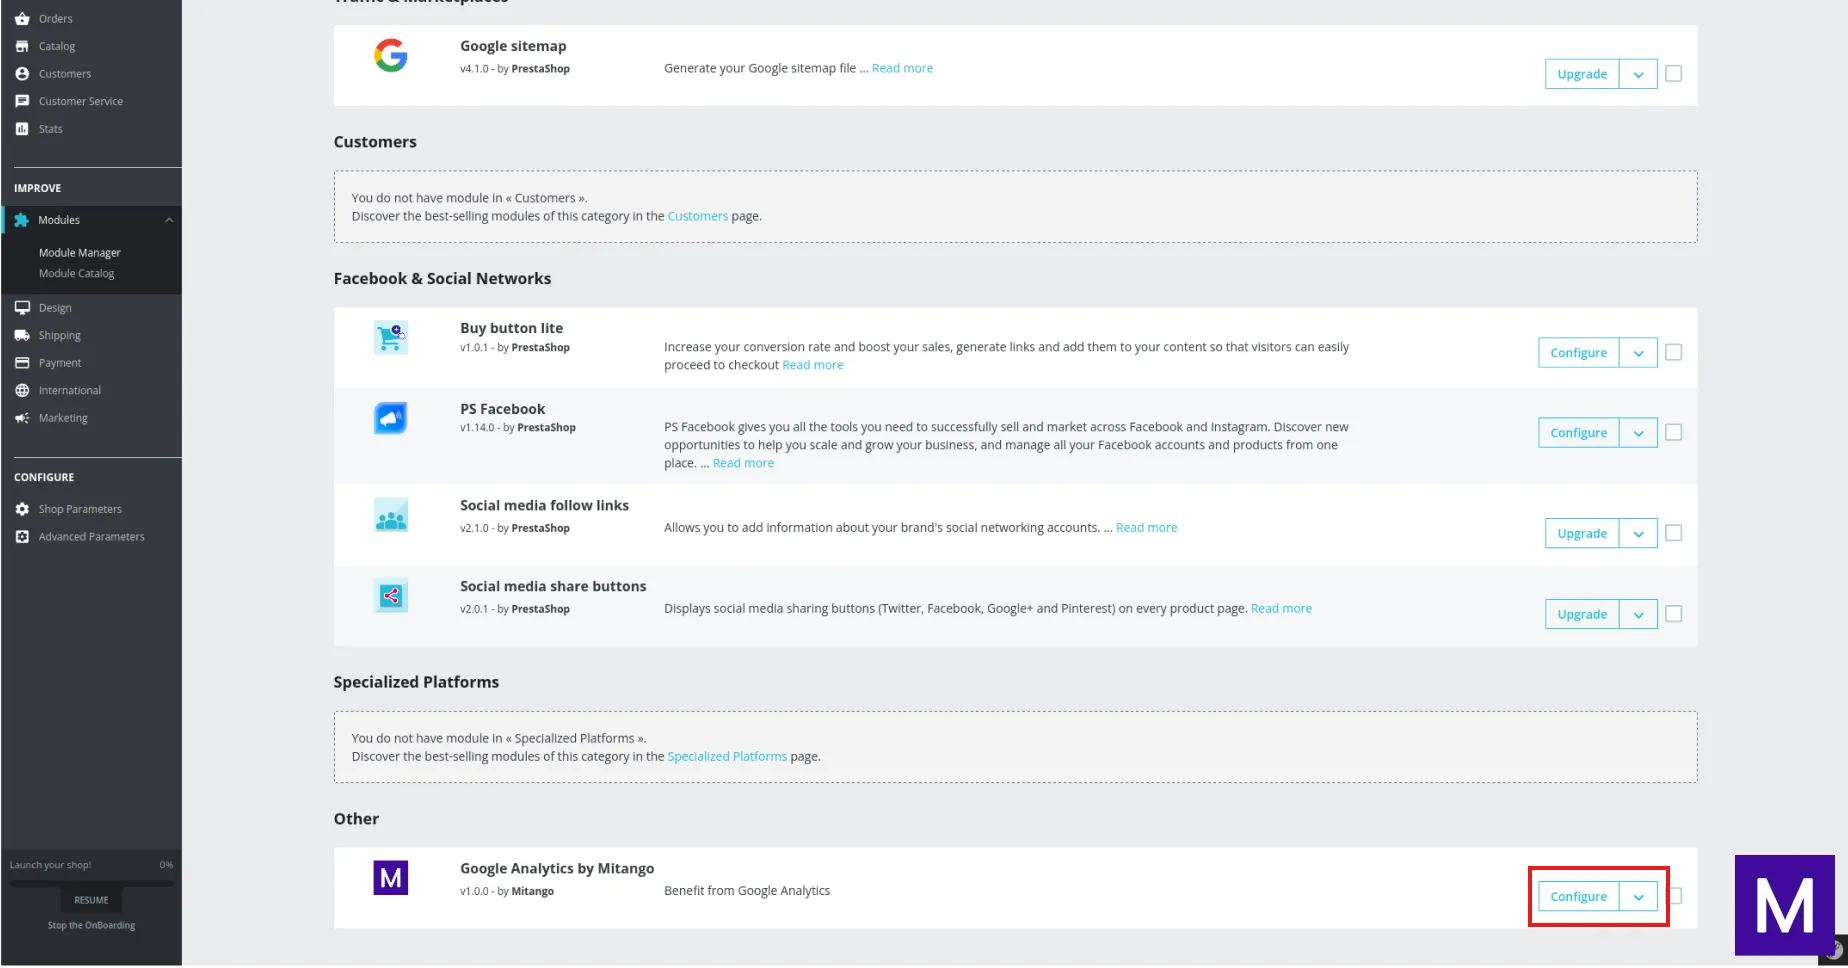Viewport: 1848px width, 968px height.
Task: Tick the Google sitemap module checkbox
Action: (x=1673, y=74)
